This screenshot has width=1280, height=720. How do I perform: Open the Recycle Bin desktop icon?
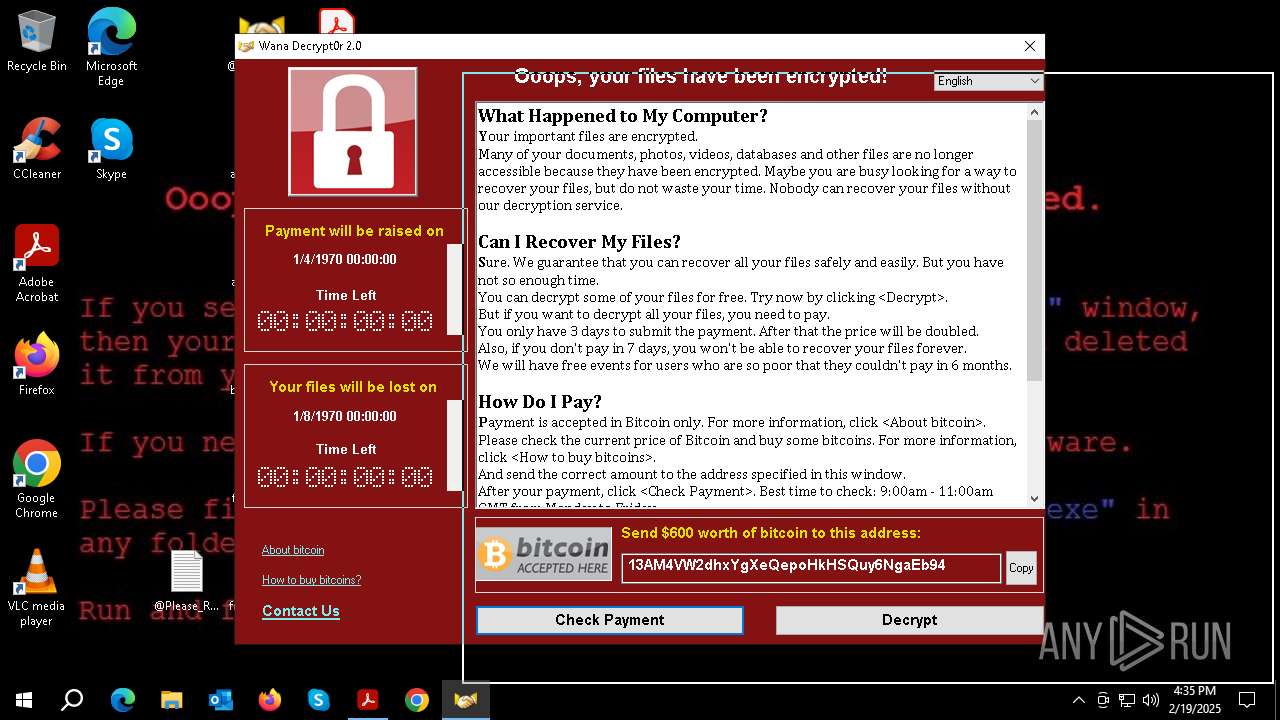pos(37,41)
